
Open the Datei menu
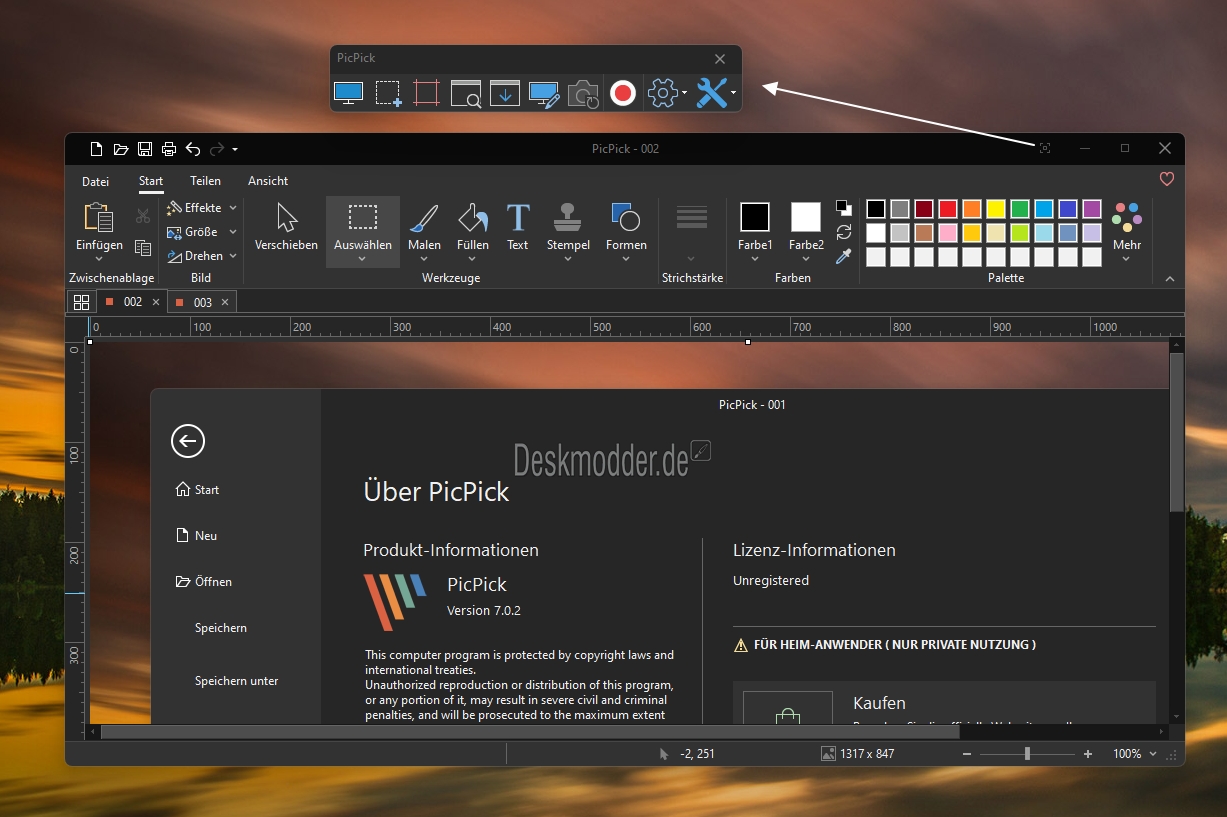point(96,181)
